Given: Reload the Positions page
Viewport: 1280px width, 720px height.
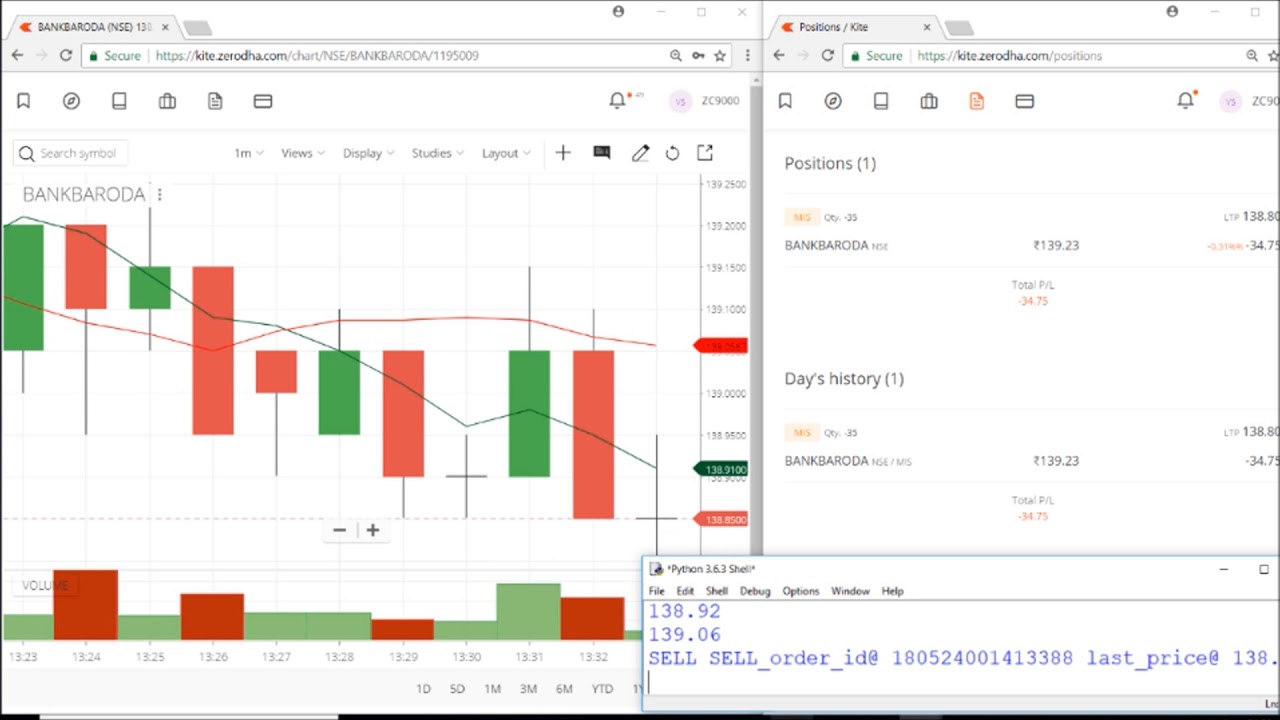Looking at the screenshot, I should point(827,56).
